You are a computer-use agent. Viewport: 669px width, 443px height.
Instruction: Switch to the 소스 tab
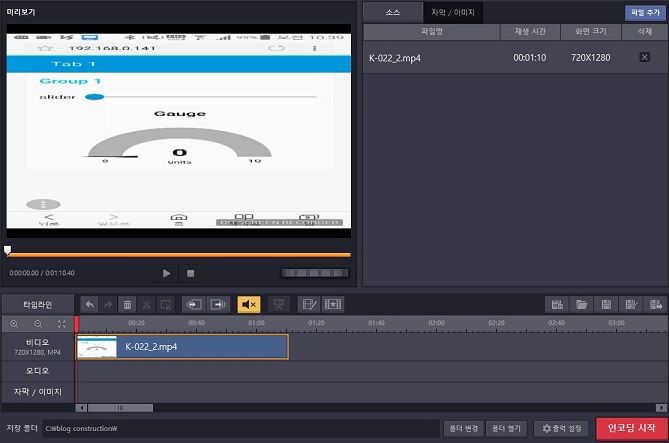click(x=393, y=12)
